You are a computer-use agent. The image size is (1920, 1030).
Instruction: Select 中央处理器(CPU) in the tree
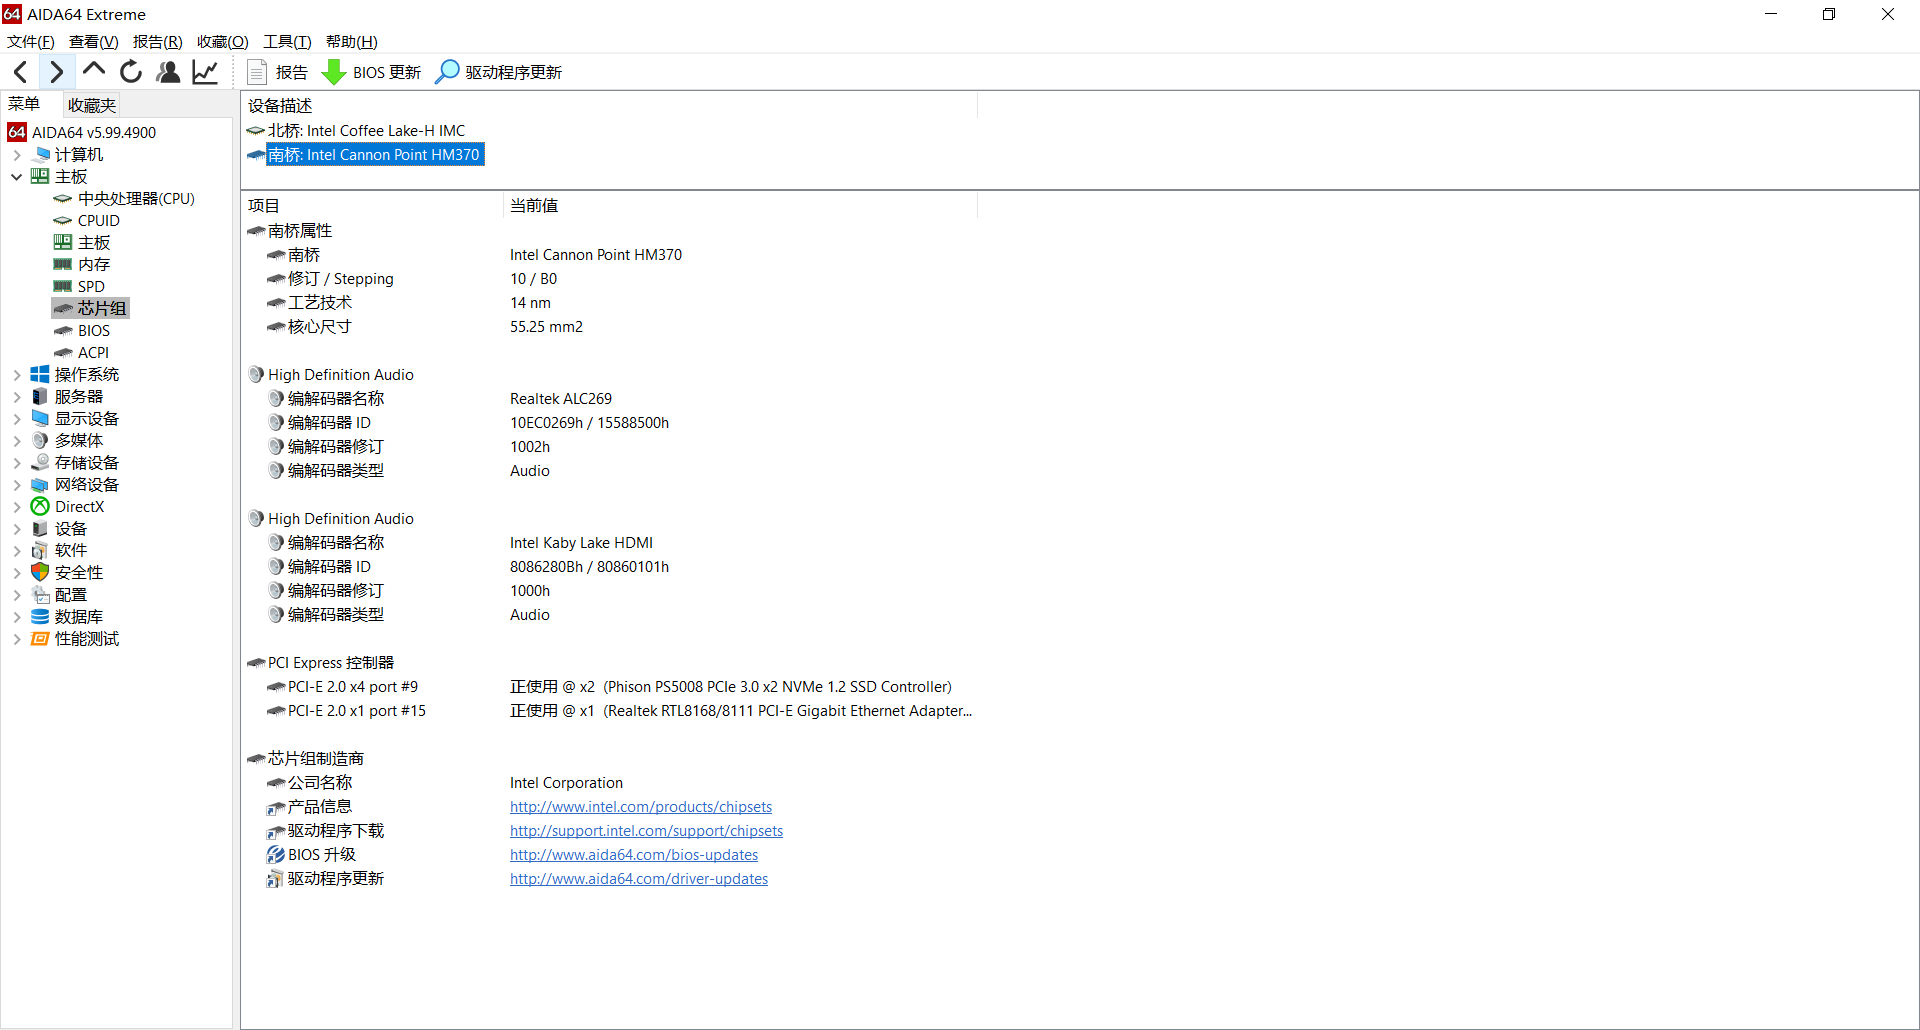[x=136, y=199]
